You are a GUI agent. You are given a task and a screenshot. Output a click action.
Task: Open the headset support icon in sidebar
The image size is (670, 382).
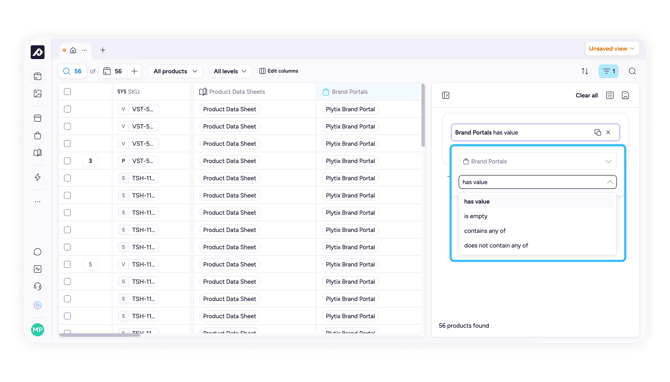click(38, 286)
